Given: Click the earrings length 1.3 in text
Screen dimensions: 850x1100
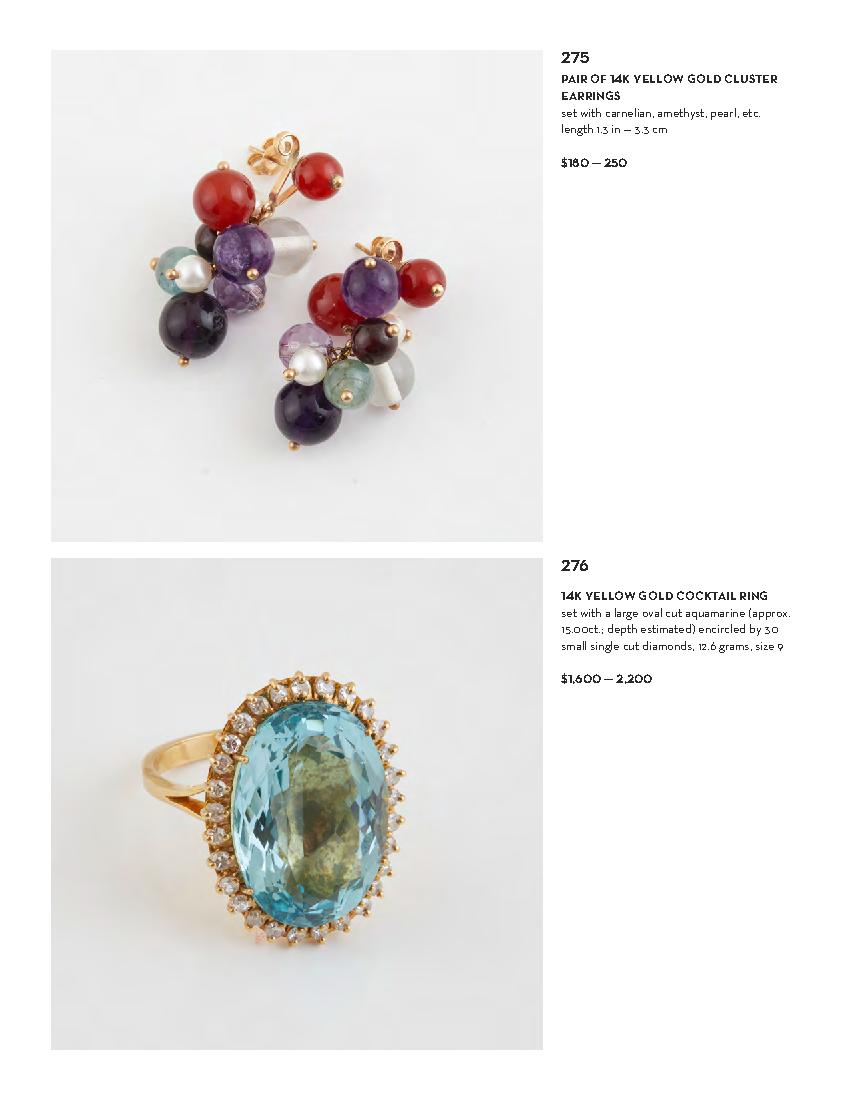Looking at the screenshot, I should pyautogui.click(x=614, y=130).
